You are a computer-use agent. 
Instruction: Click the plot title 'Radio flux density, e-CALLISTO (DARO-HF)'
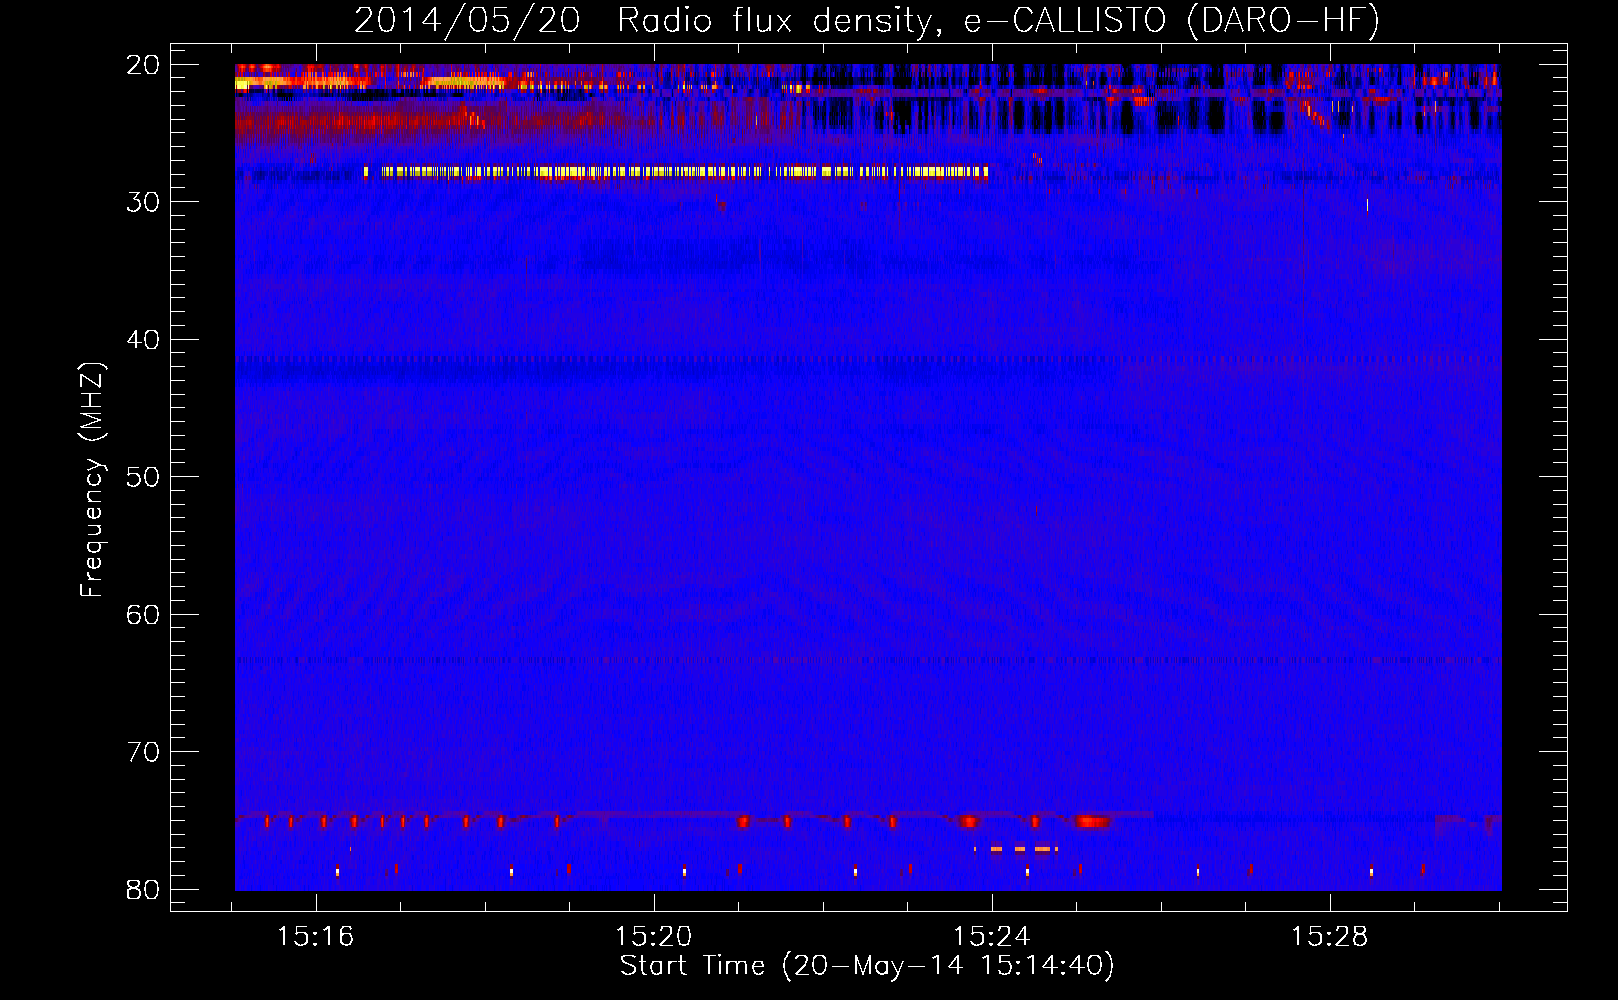[998, 20]
